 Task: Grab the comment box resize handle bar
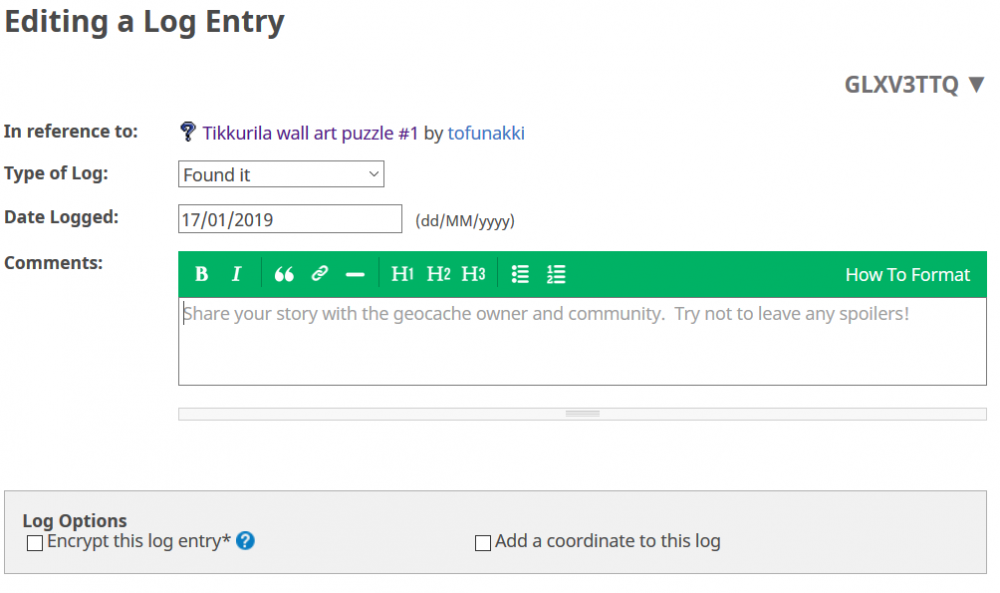pyautogui.click(x=582, y=414)
